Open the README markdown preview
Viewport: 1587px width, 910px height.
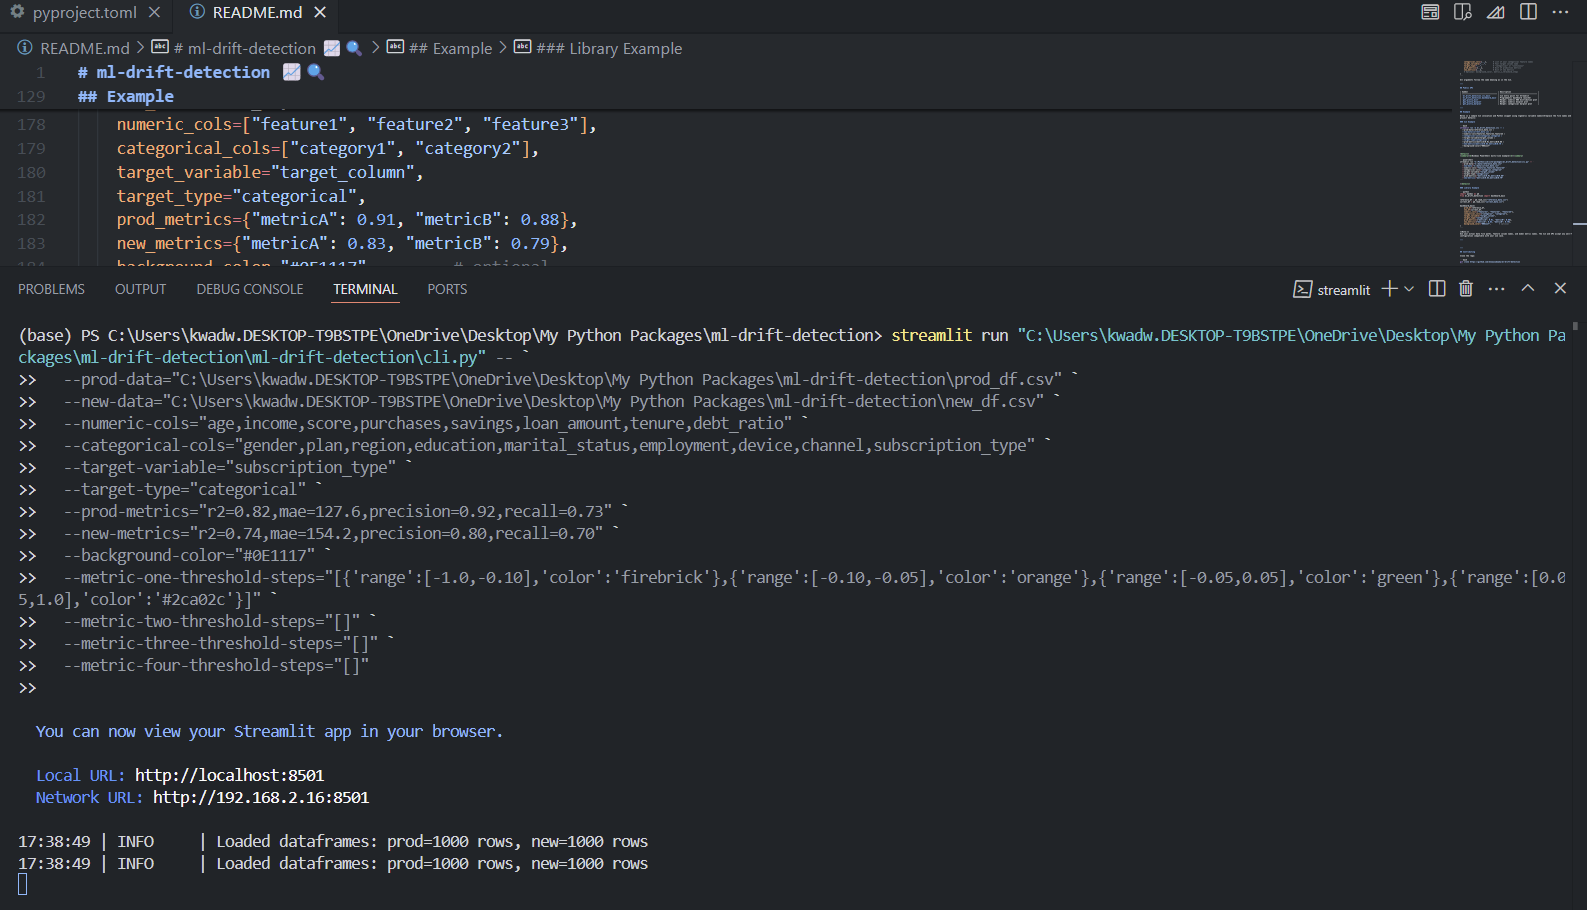coord(1430,12)
